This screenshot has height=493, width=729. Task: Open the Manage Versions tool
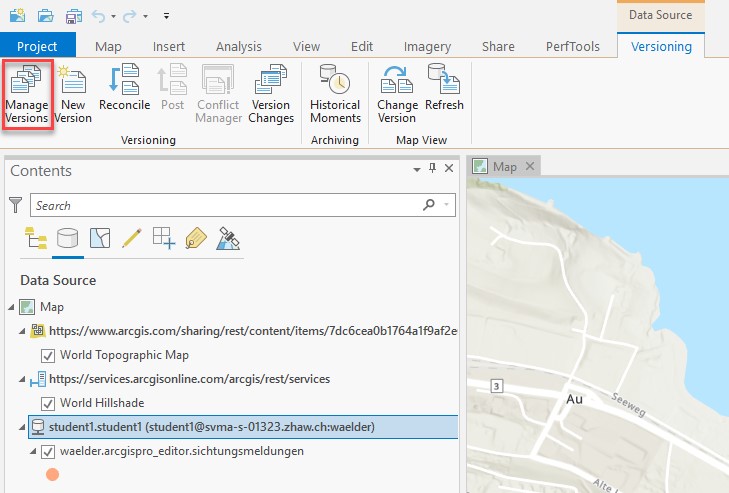click(27, 94)
